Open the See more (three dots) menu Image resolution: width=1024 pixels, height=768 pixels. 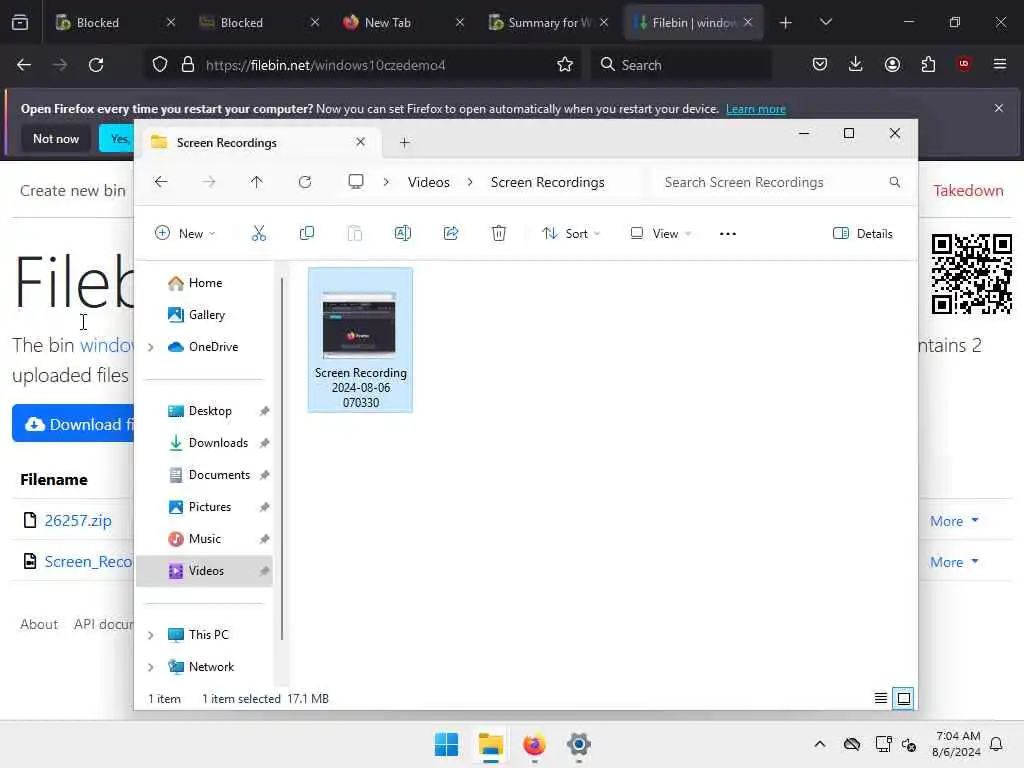tap(728, 234)
